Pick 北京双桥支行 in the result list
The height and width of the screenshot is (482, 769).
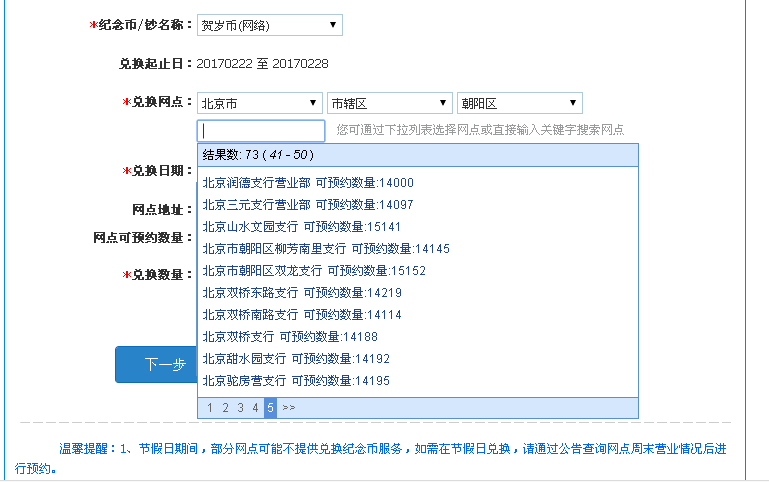(x=289, y=337)
